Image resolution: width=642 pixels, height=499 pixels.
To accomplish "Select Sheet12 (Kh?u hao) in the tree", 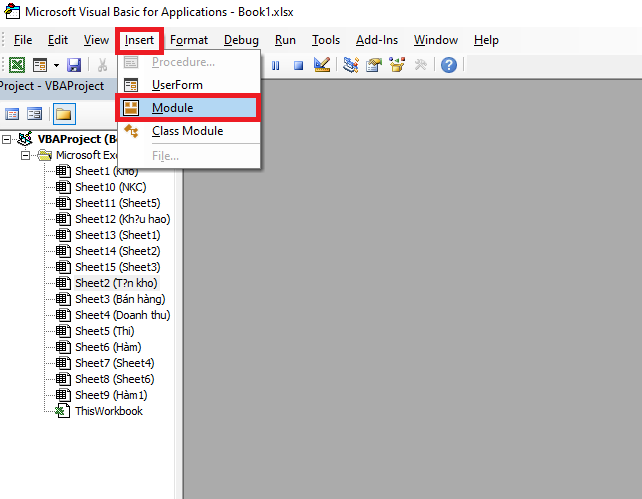I will click(x=123, y=219).
